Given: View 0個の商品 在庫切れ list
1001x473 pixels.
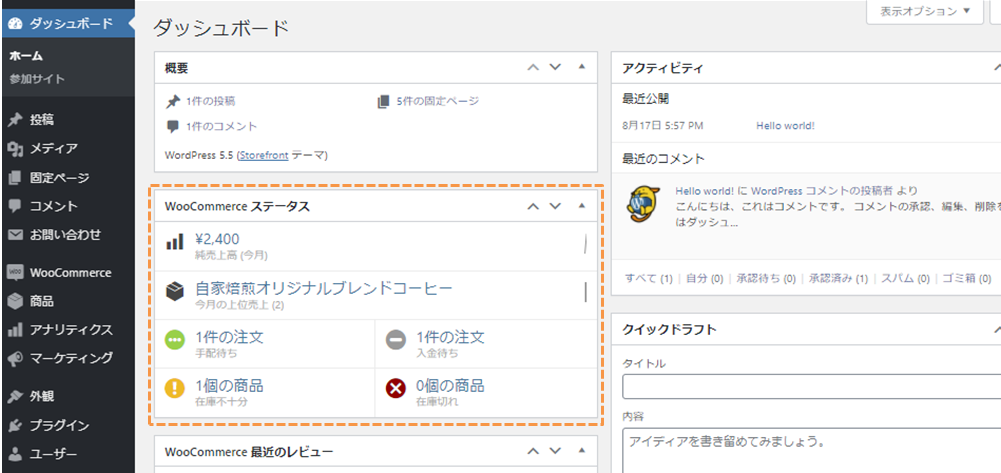Looking at the screenshot, I should pyautogui.click(x=450, y=386).
